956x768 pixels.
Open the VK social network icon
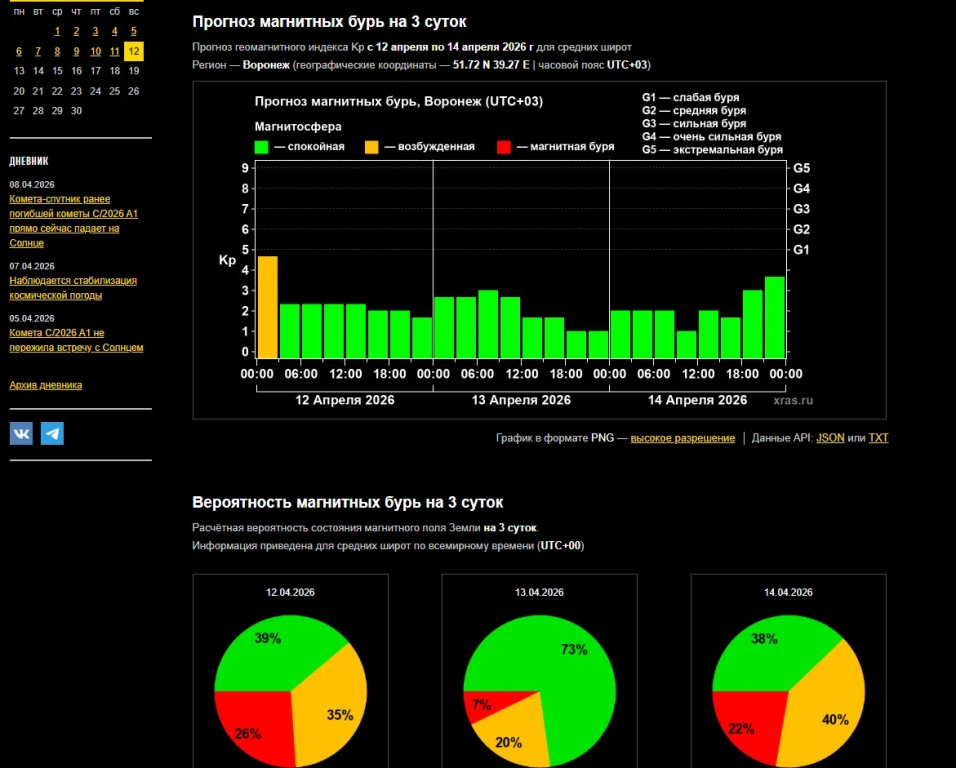click(x=21, y=433)
